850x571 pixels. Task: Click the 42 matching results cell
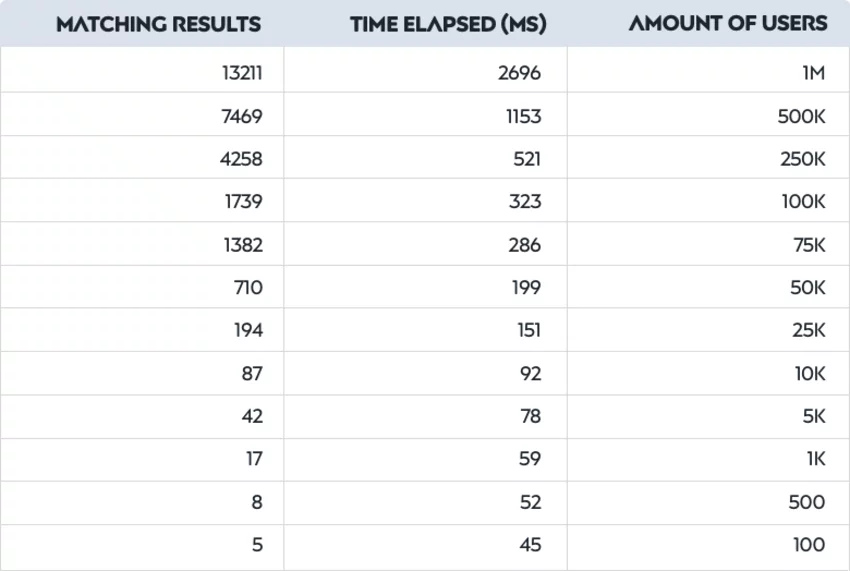[142, 416]
